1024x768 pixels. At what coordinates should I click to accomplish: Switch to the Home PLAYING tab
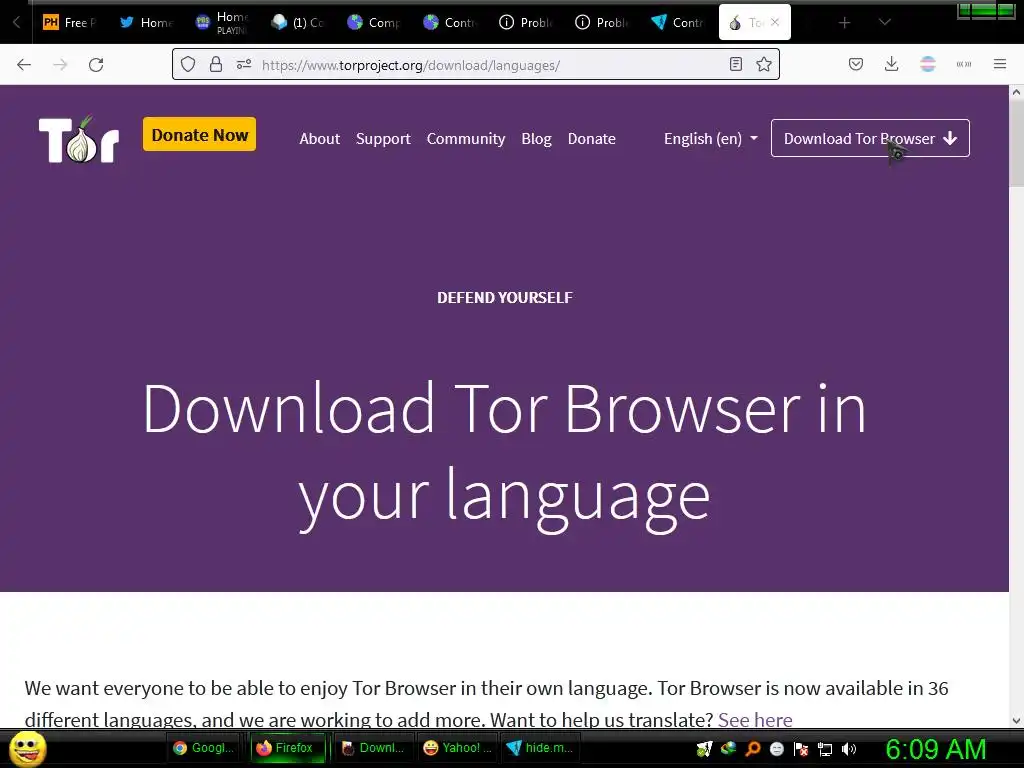point(222,23)
